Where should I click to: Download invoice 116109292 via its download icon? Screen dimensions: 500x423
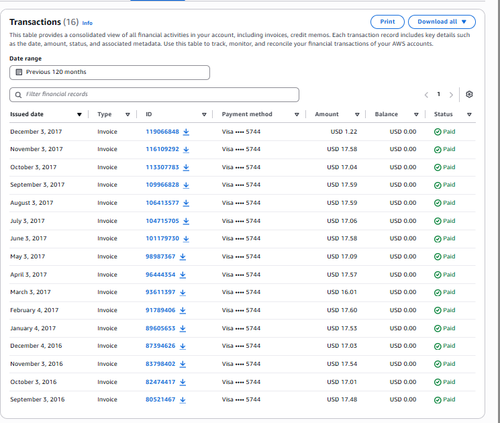tap(186, 150)
